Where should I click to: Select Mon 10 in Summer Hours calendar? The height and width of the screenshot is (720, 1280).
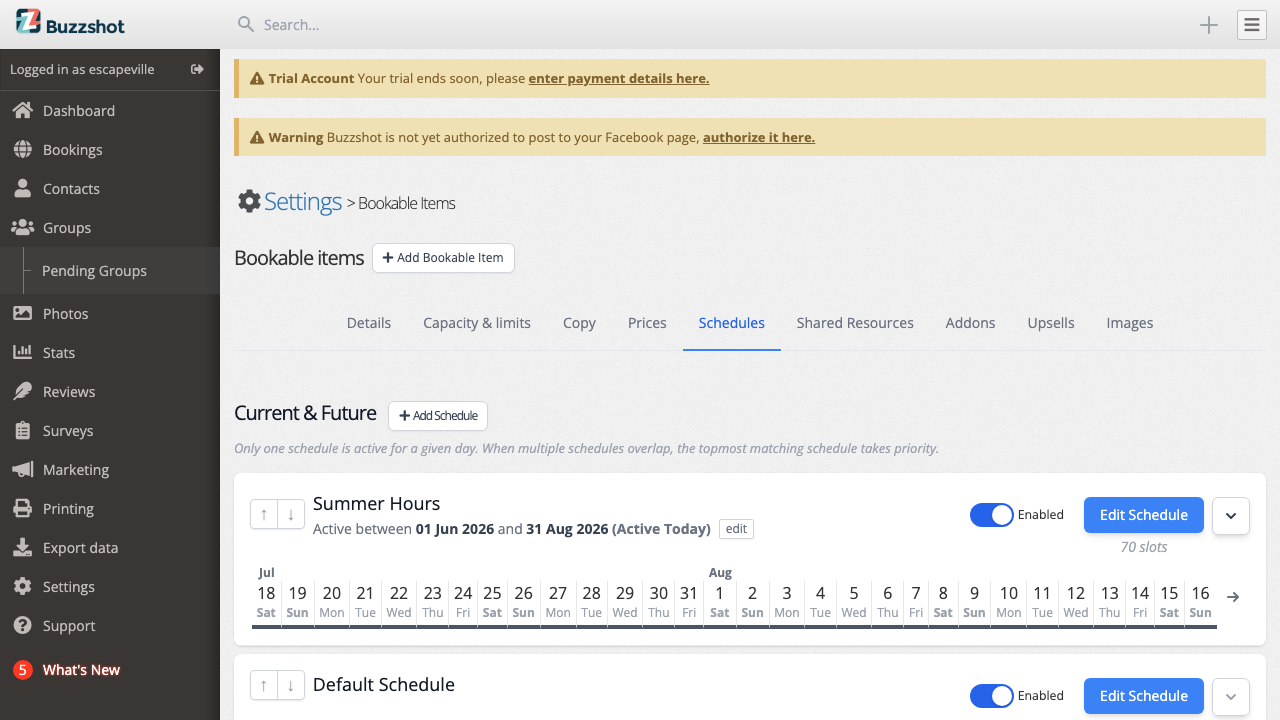(1009, 601)
